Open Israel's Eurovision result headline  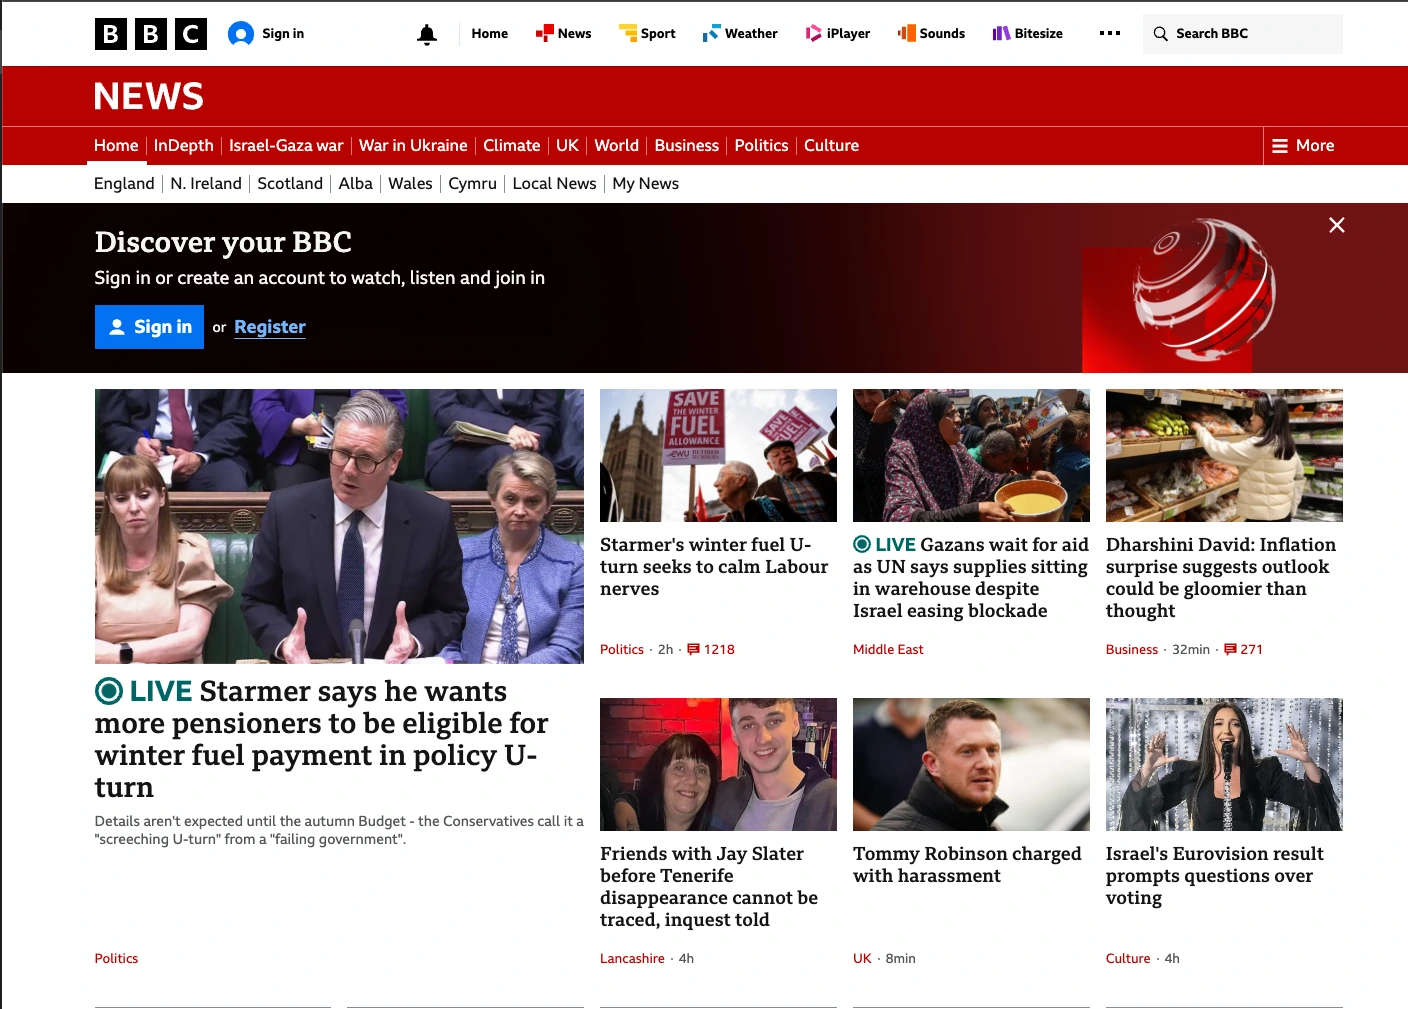point(1214,876)
